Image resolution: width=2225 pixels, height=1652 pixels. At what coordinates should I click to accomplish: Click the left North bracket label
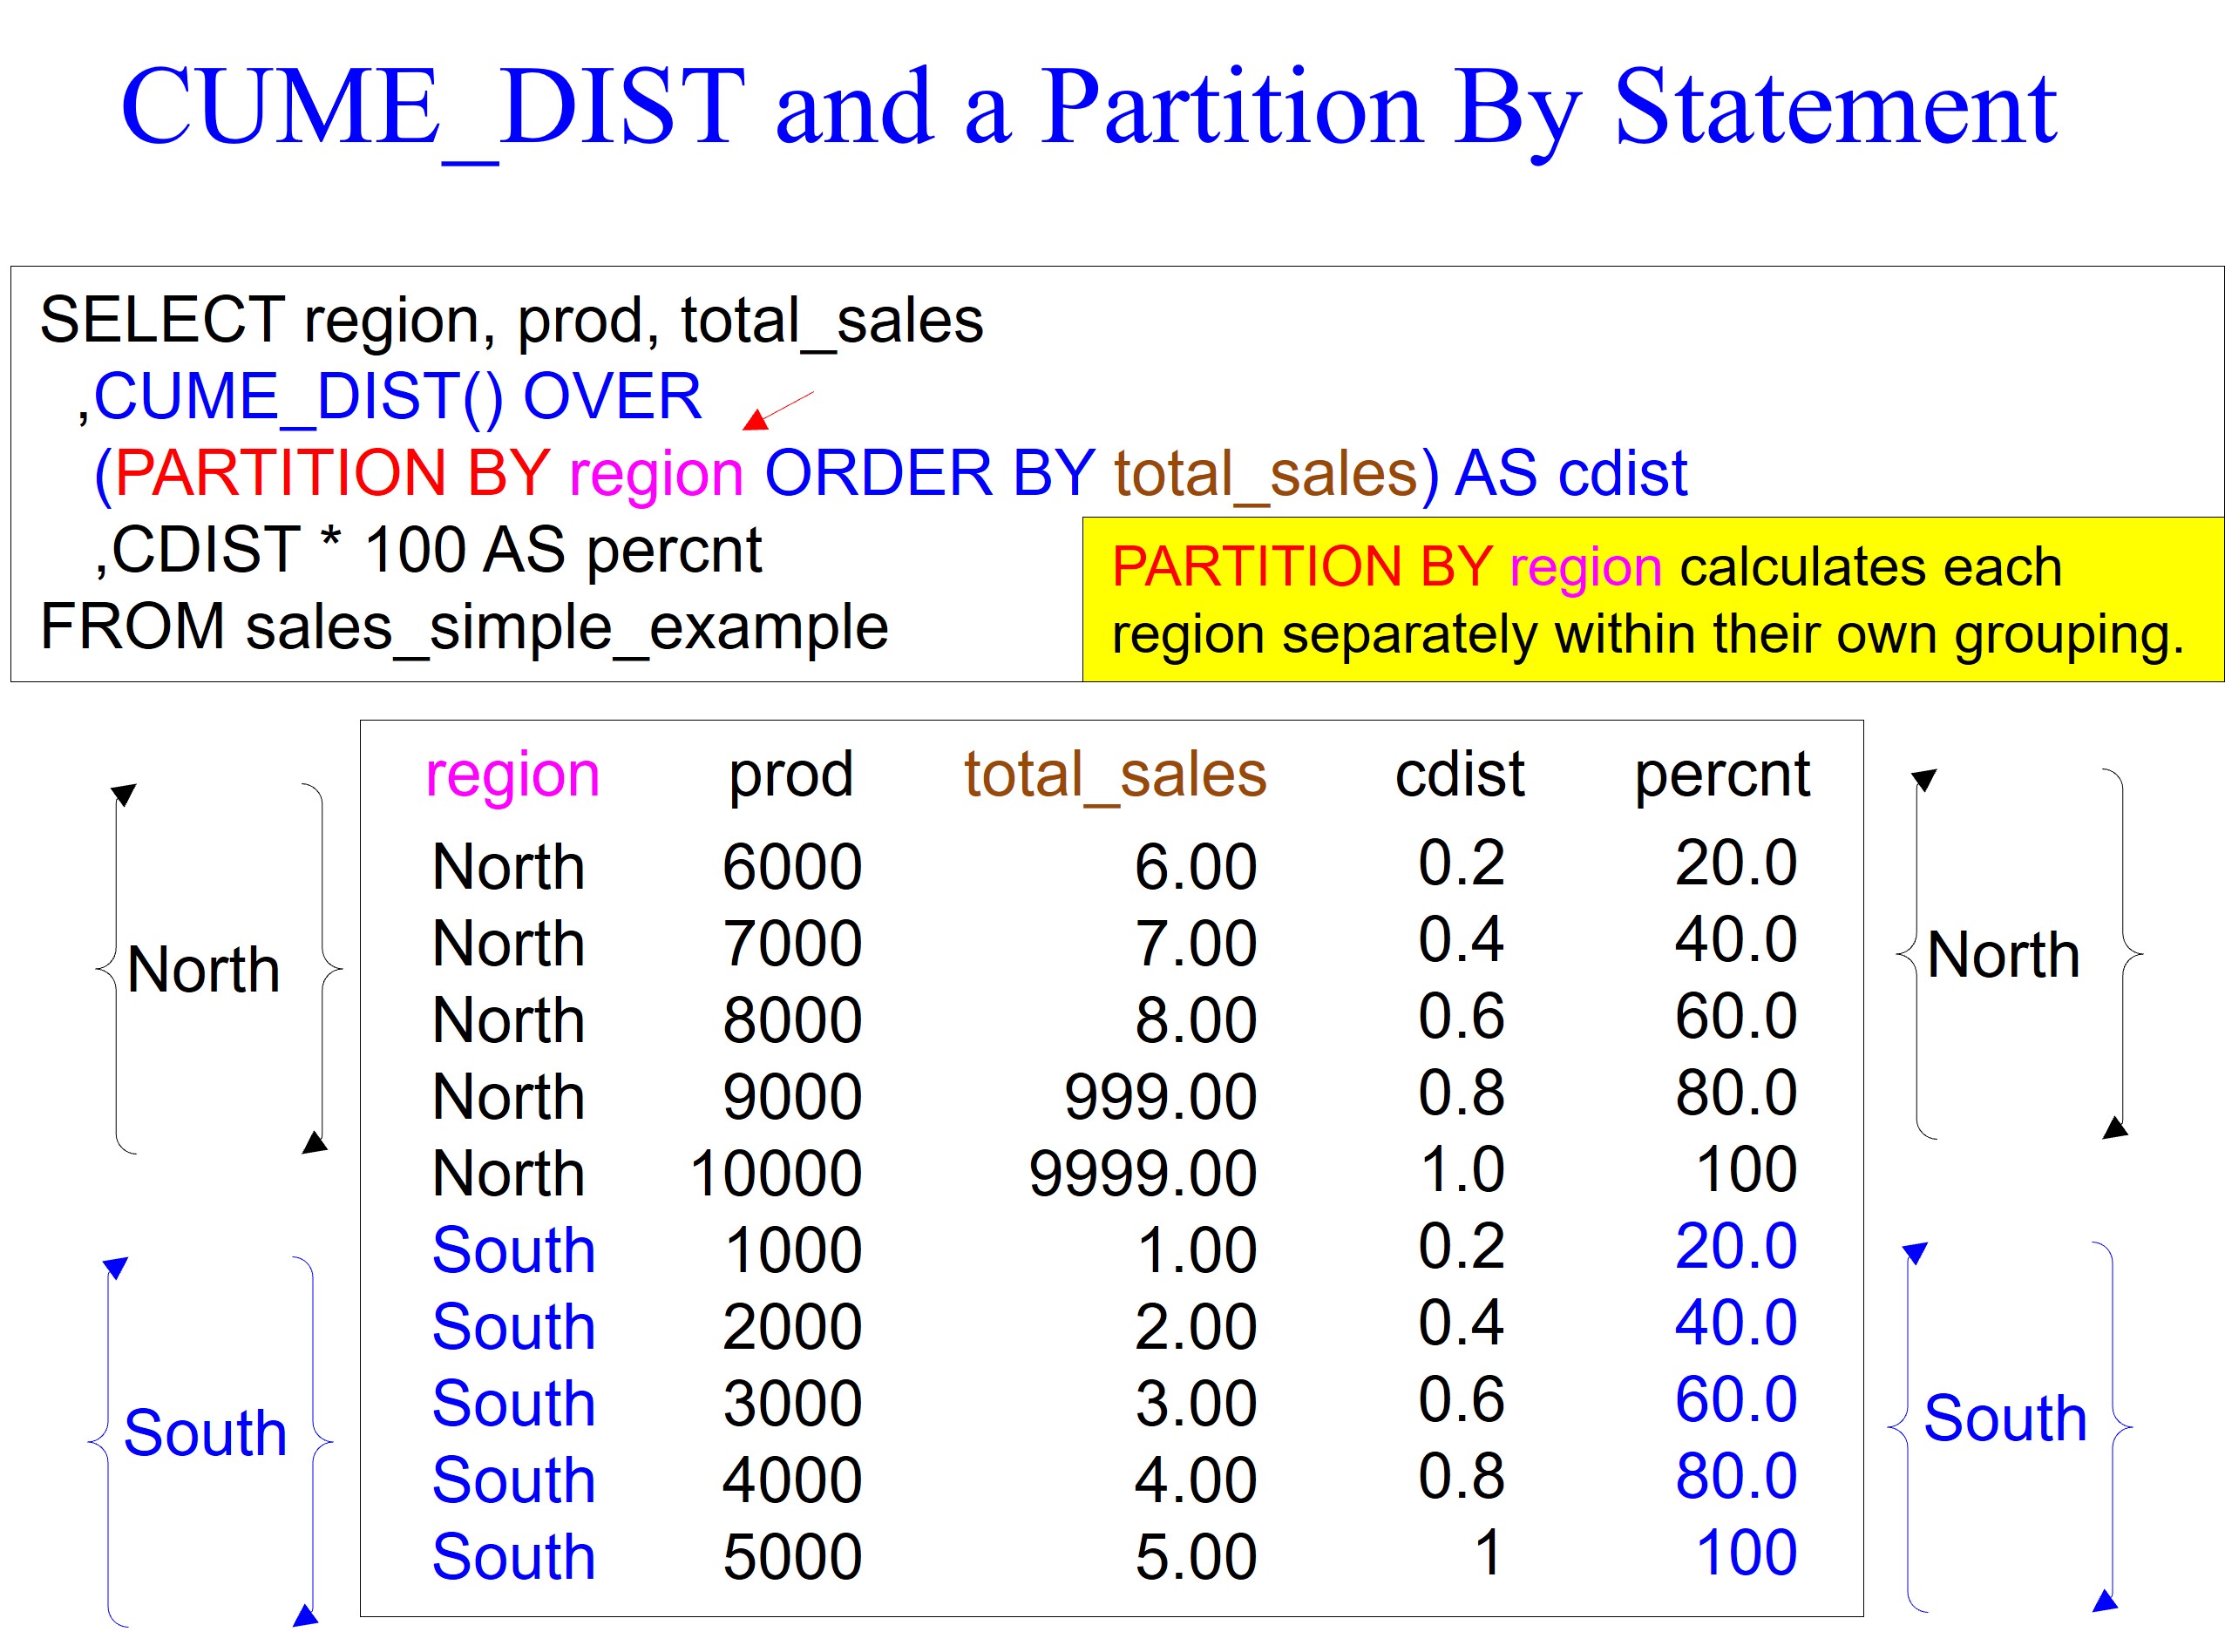203,969
